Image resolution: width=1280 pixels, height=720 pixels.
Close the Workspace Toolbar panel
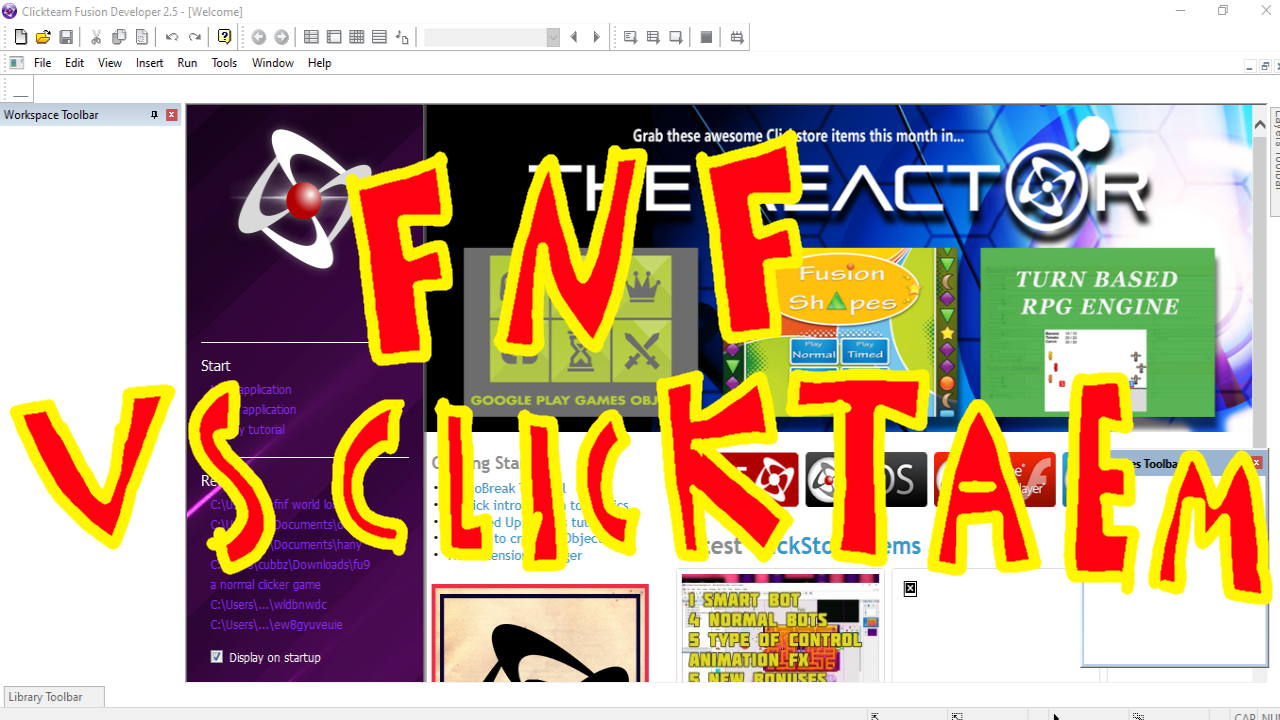coord(172,115)
